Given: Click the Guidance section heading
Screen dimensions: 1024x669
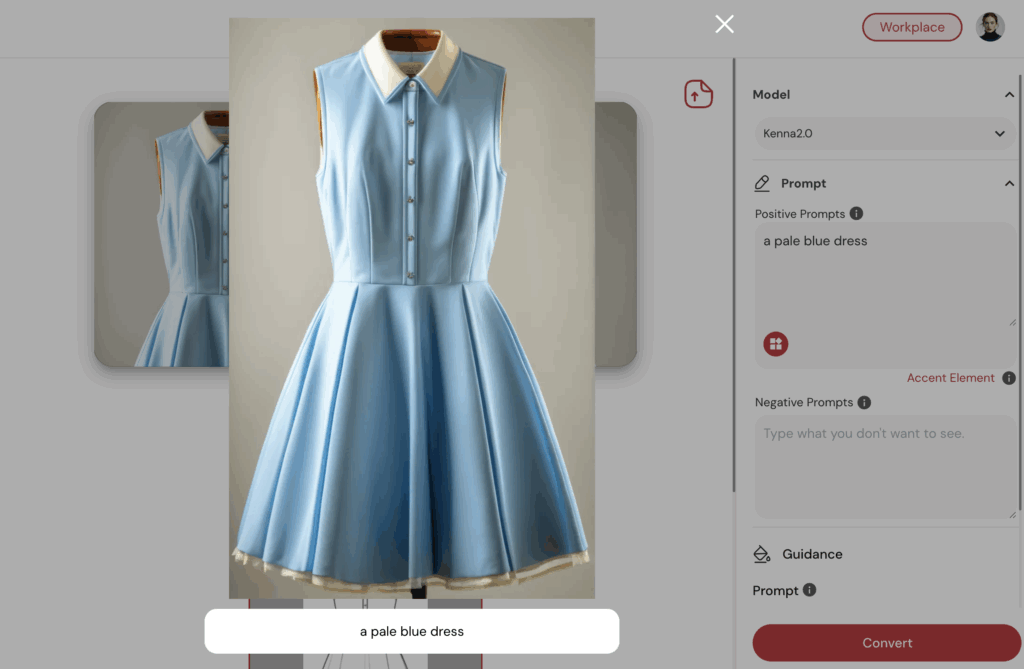Looking at the screenshot, I should coord(812,554).
